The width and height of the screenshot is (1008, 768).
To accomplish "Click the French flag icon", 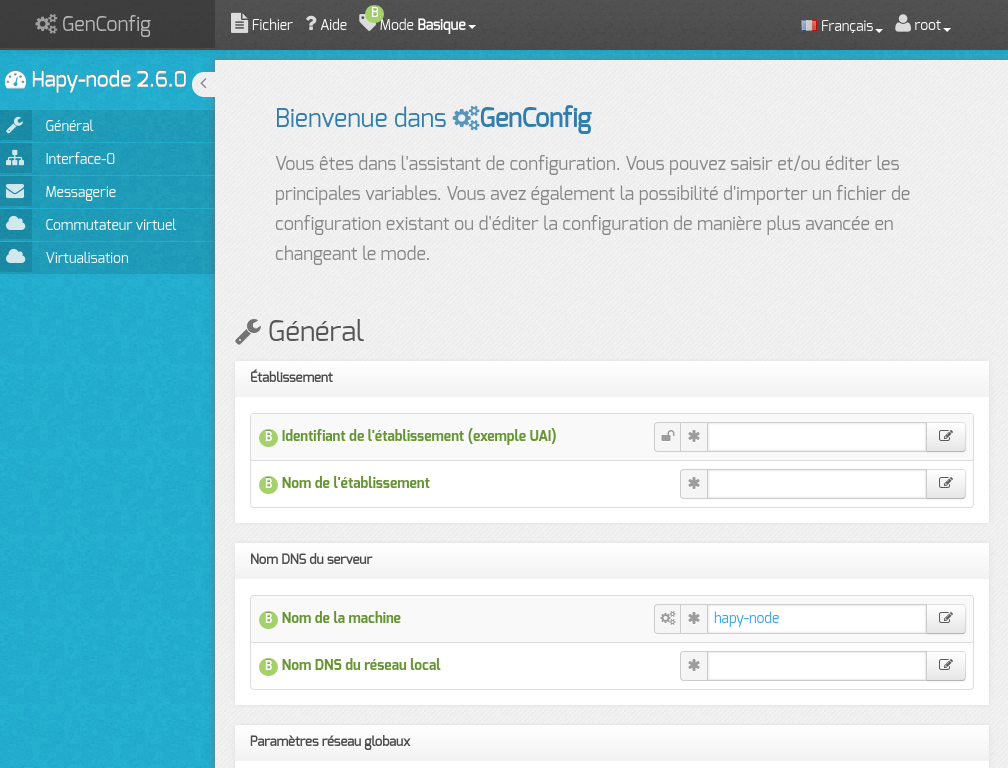I will click(x=809, y=26).
